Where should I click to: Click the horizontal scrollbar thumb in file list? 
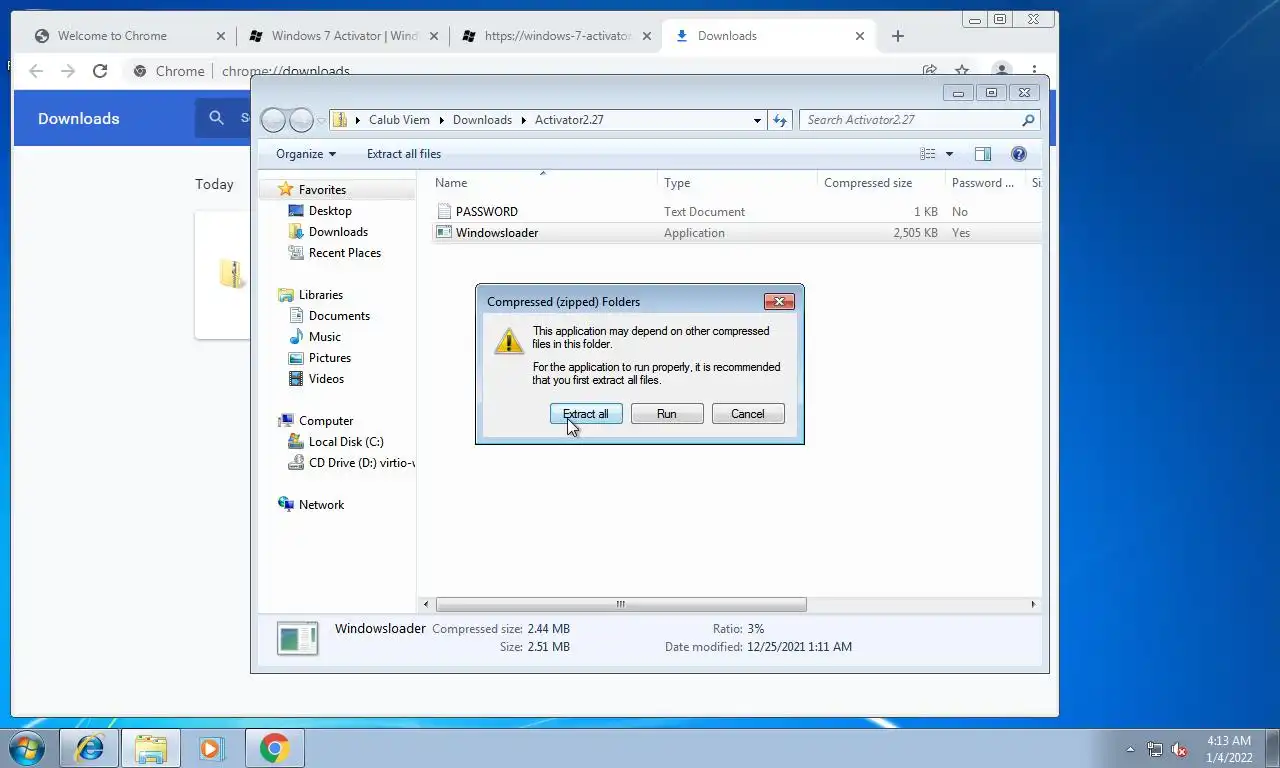[621, 604]
